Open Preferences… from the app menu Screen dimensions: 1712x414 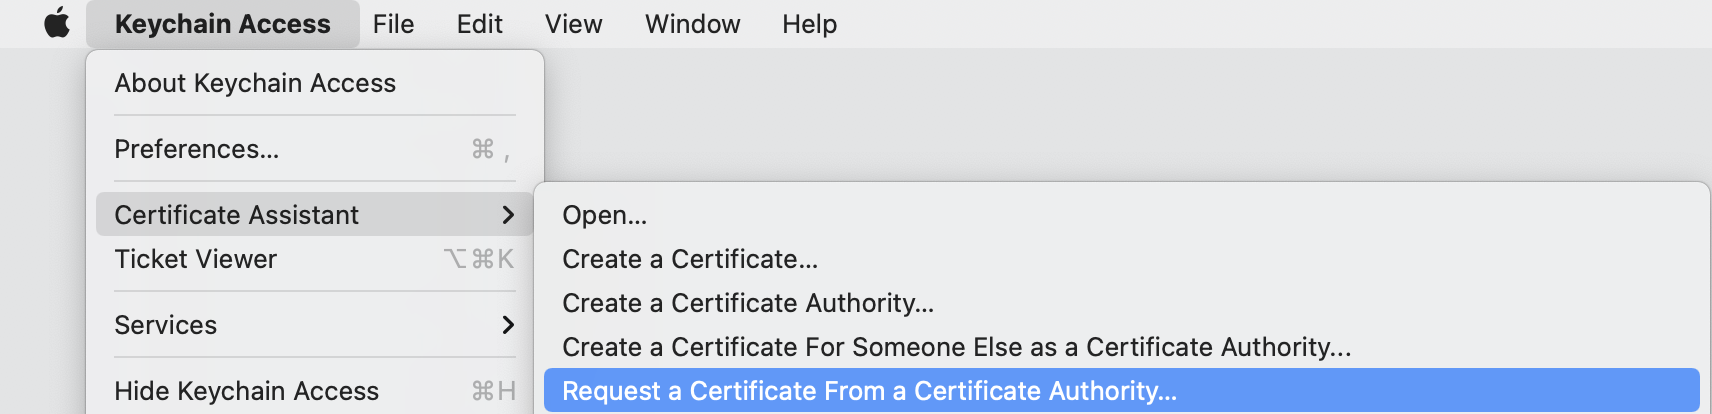tap(314, 149)
